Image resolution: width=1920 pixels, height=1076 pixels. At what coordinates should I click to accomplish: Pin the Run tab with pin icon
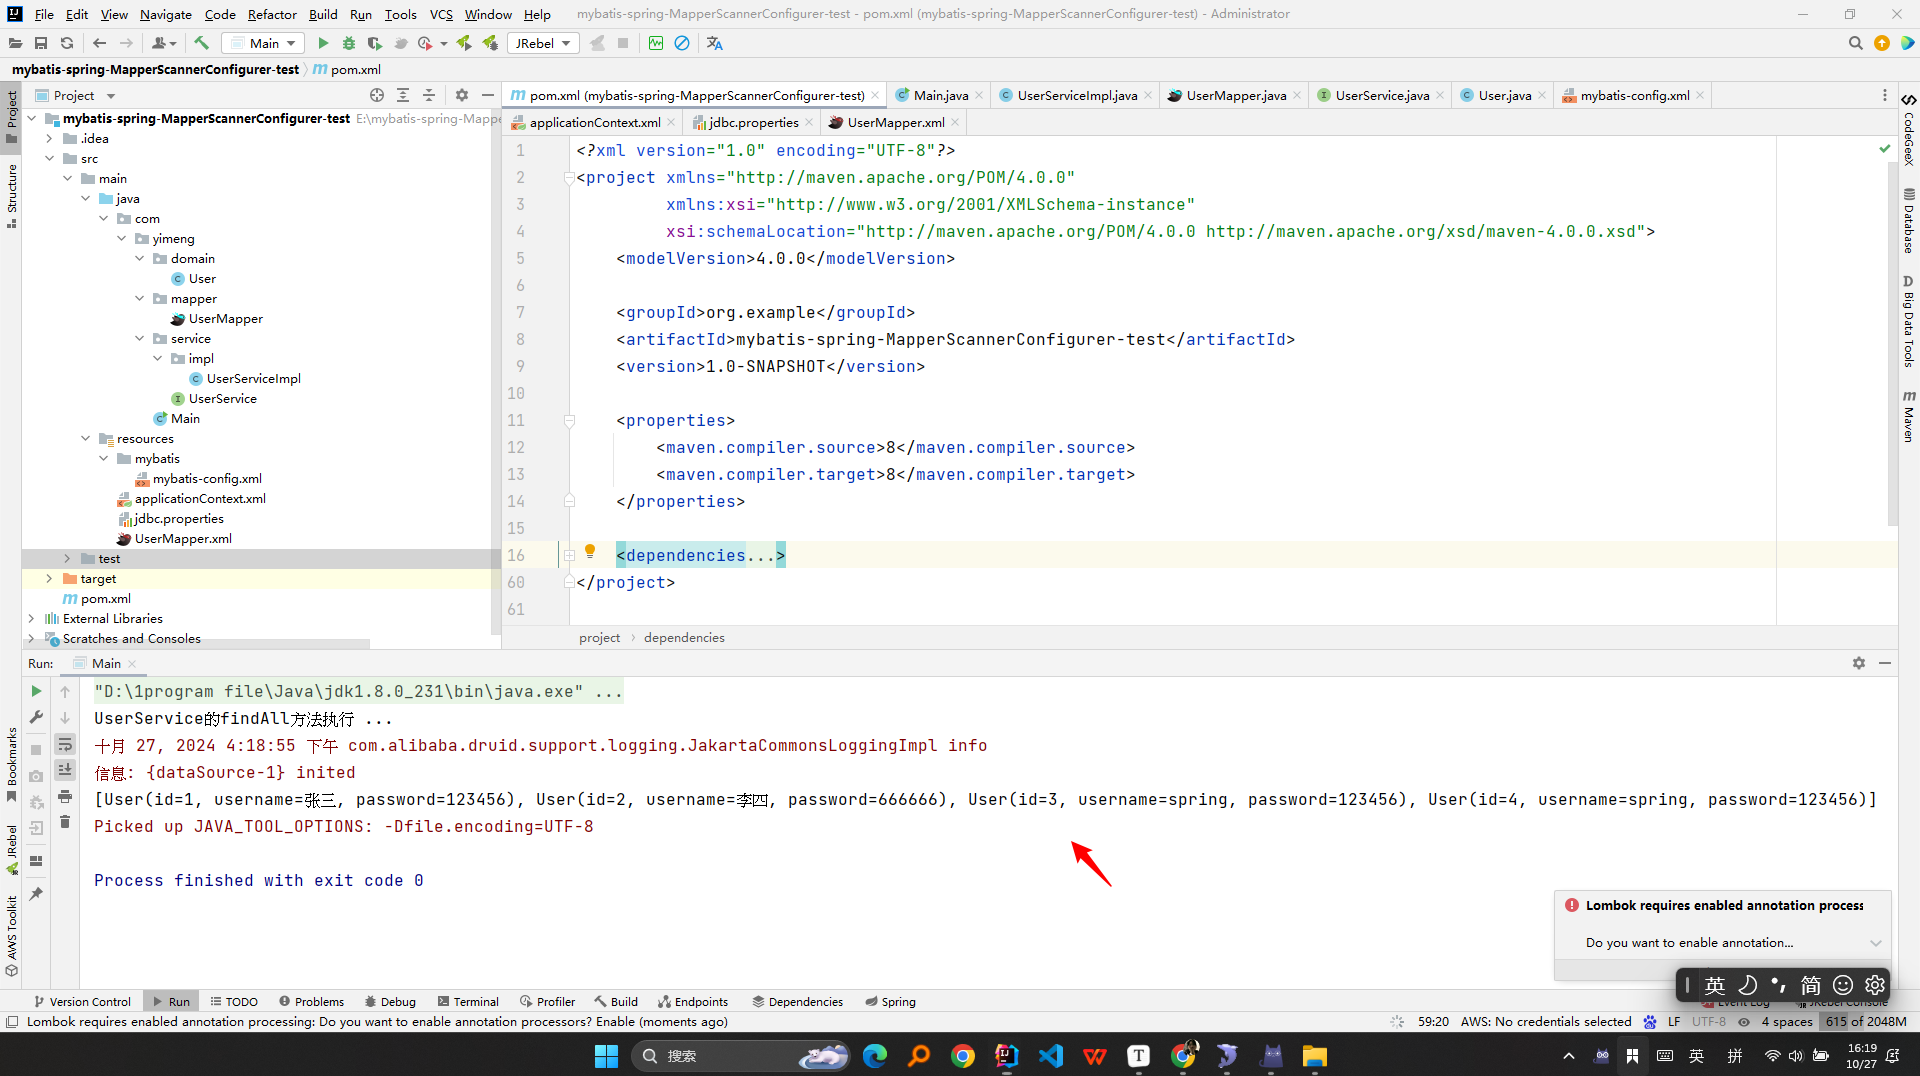tap(36, 893)
